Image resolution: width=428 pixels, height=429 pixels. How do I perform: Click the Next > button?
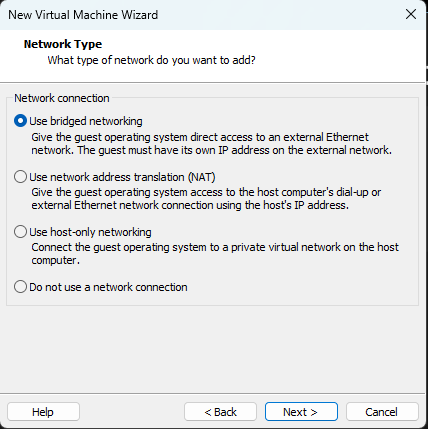point(301,412)
